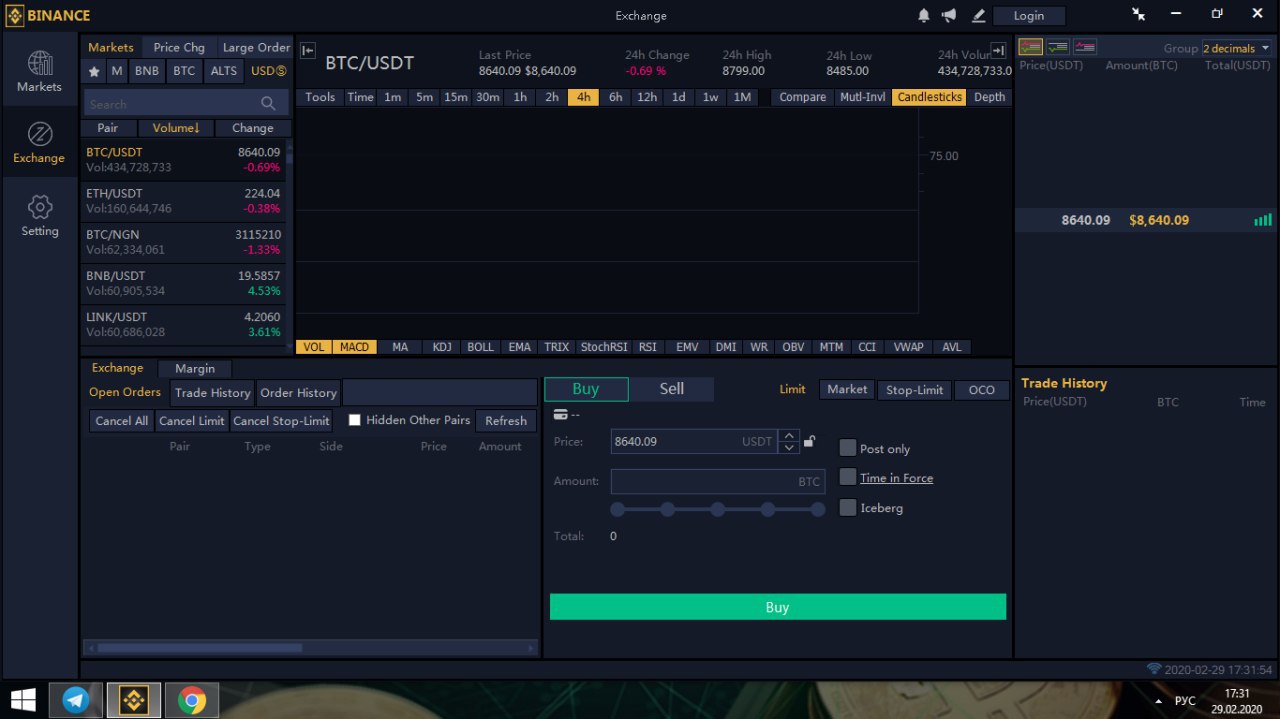Enable the VWAP indicator
Viewport: 1280px width, 719px height.
click(909, 347)
